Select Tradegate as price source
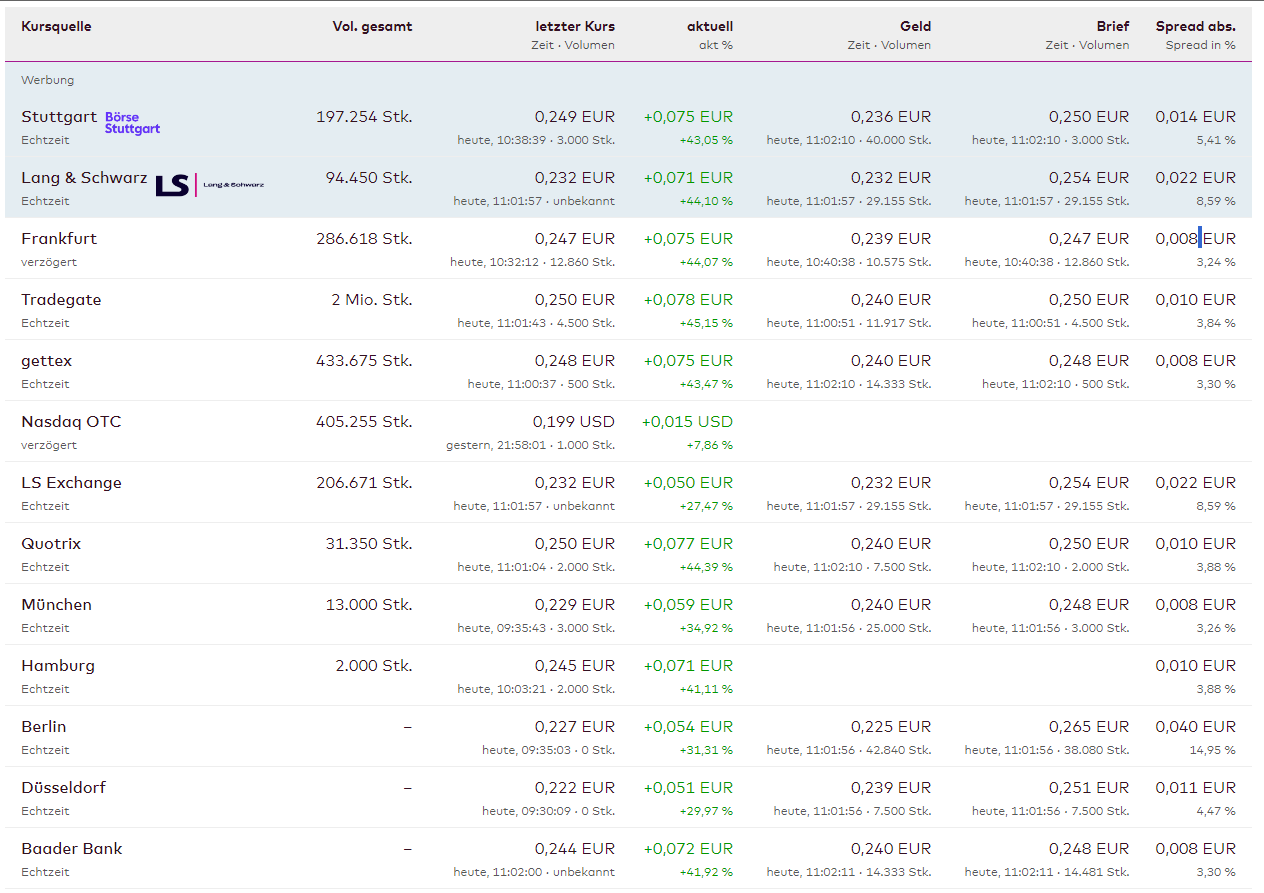This screenshot has width=1264, height=893. coord(61,300)
